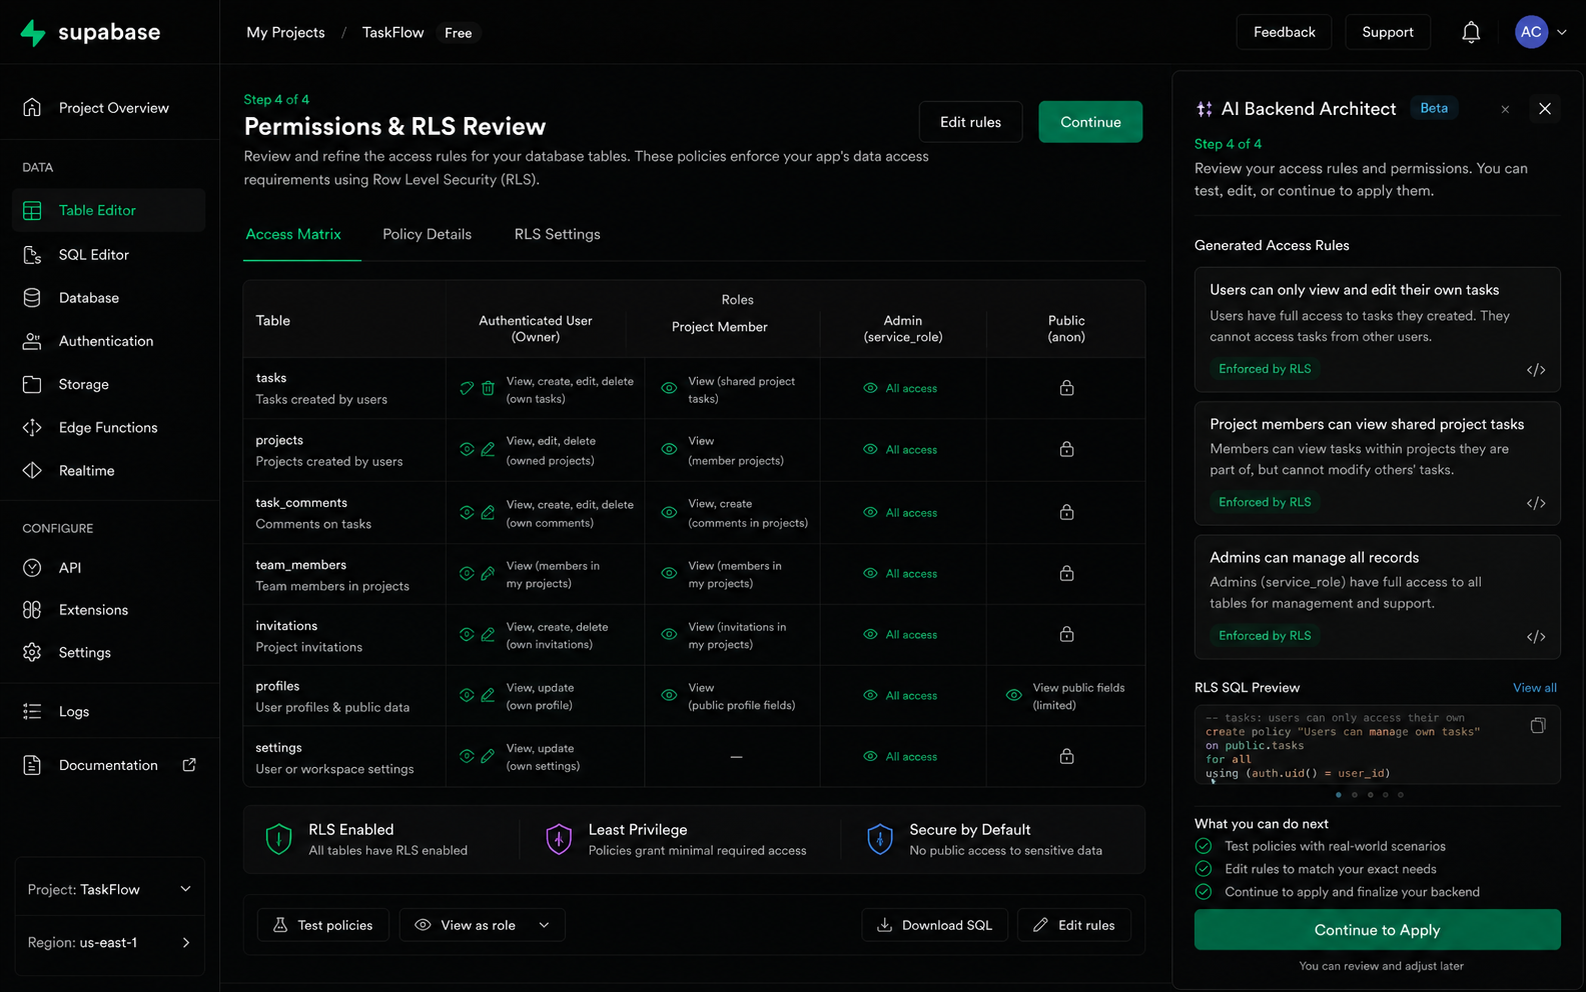Toggle view eye for tasks Project Member
Screen dimensions: 1586x992
[x=669, y=388]
